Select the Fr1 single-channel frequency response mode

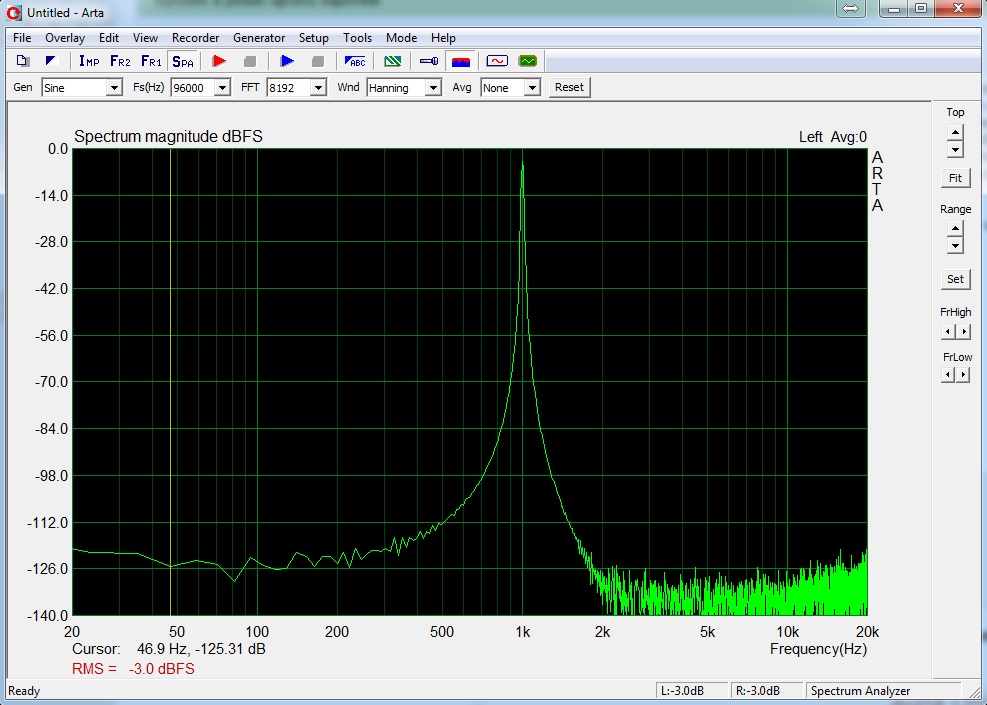click(151, 61)
